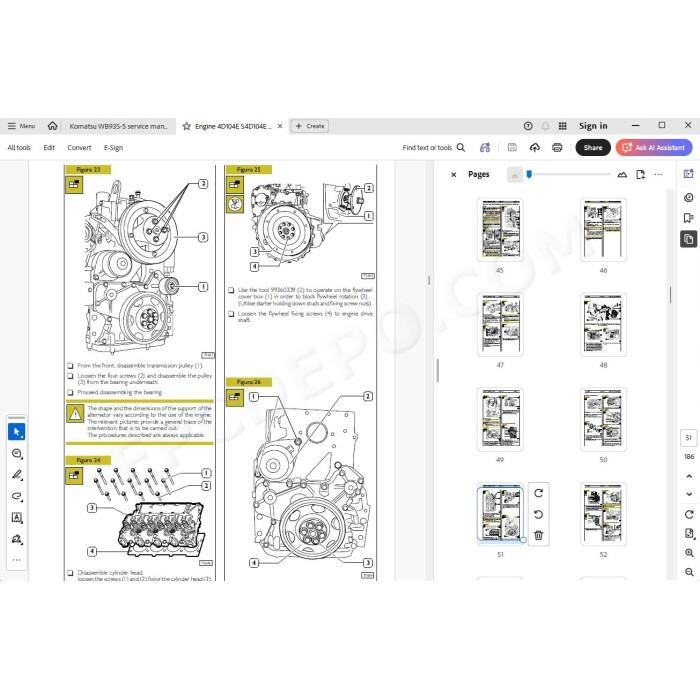The height and width of the screenshot is (700, 700).
Task: Toggle the Pages thumbnails panel icon
Action: click(688, 239)
